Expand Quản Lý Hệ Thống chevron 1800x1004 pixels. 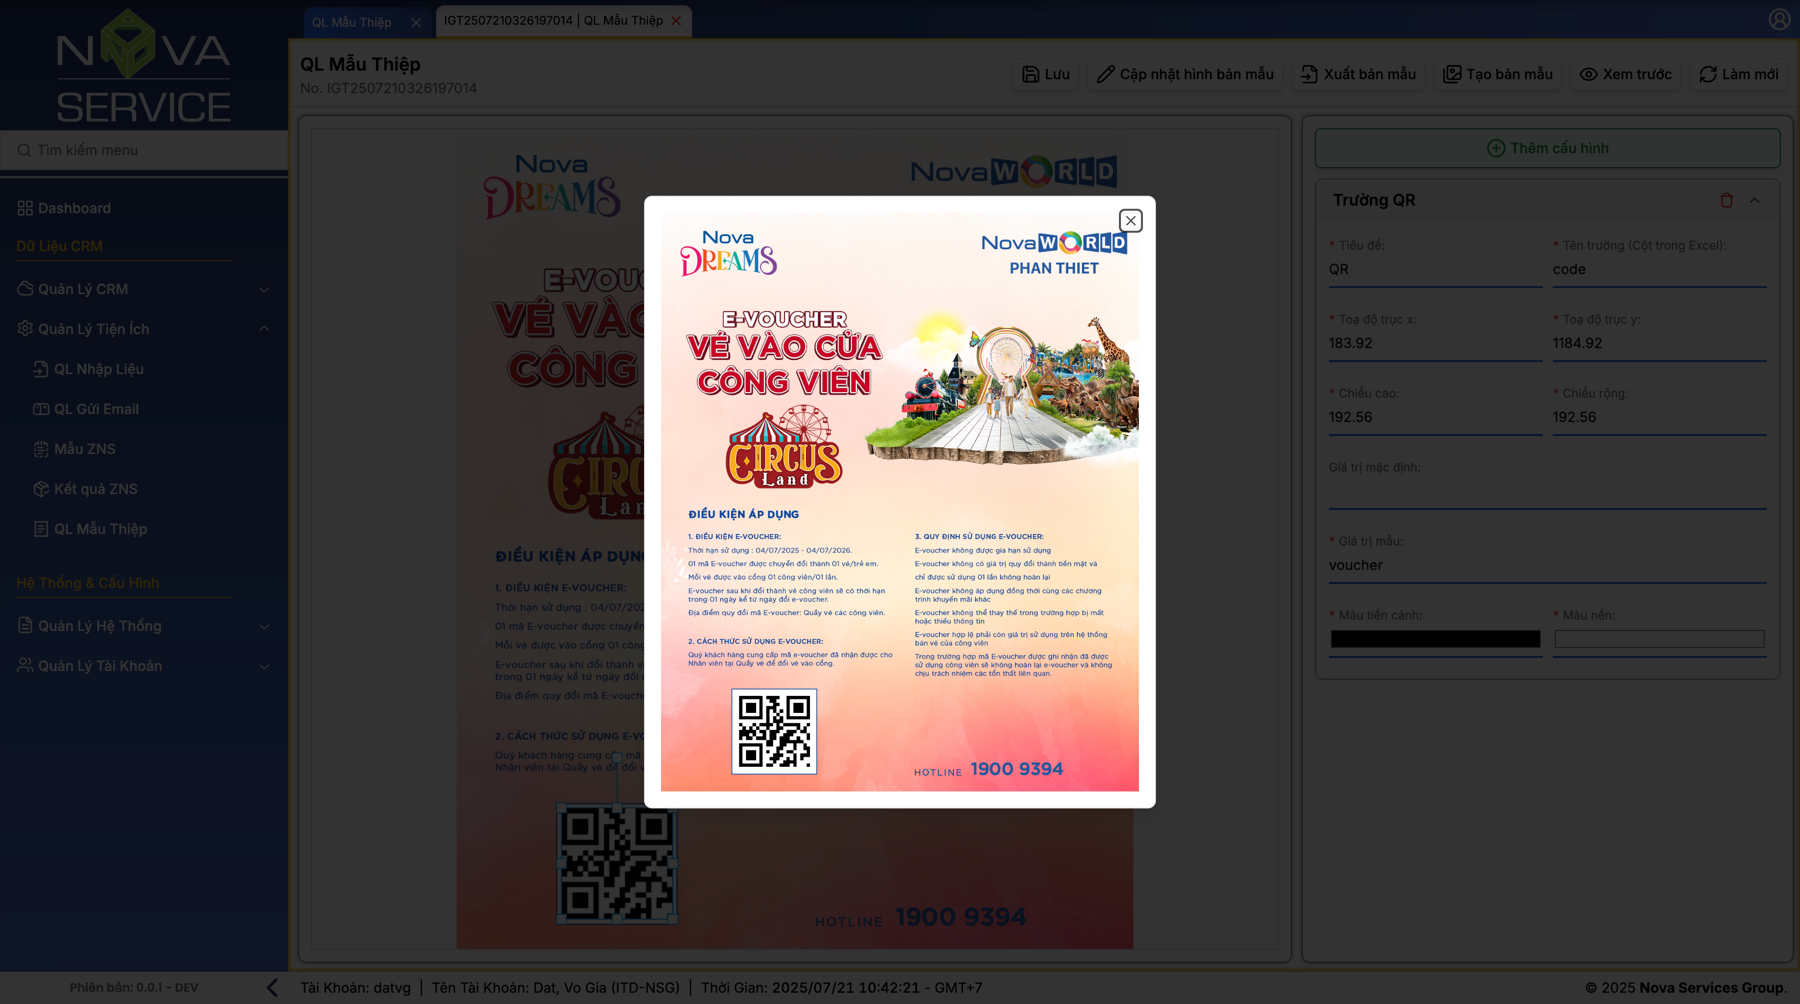264,627
